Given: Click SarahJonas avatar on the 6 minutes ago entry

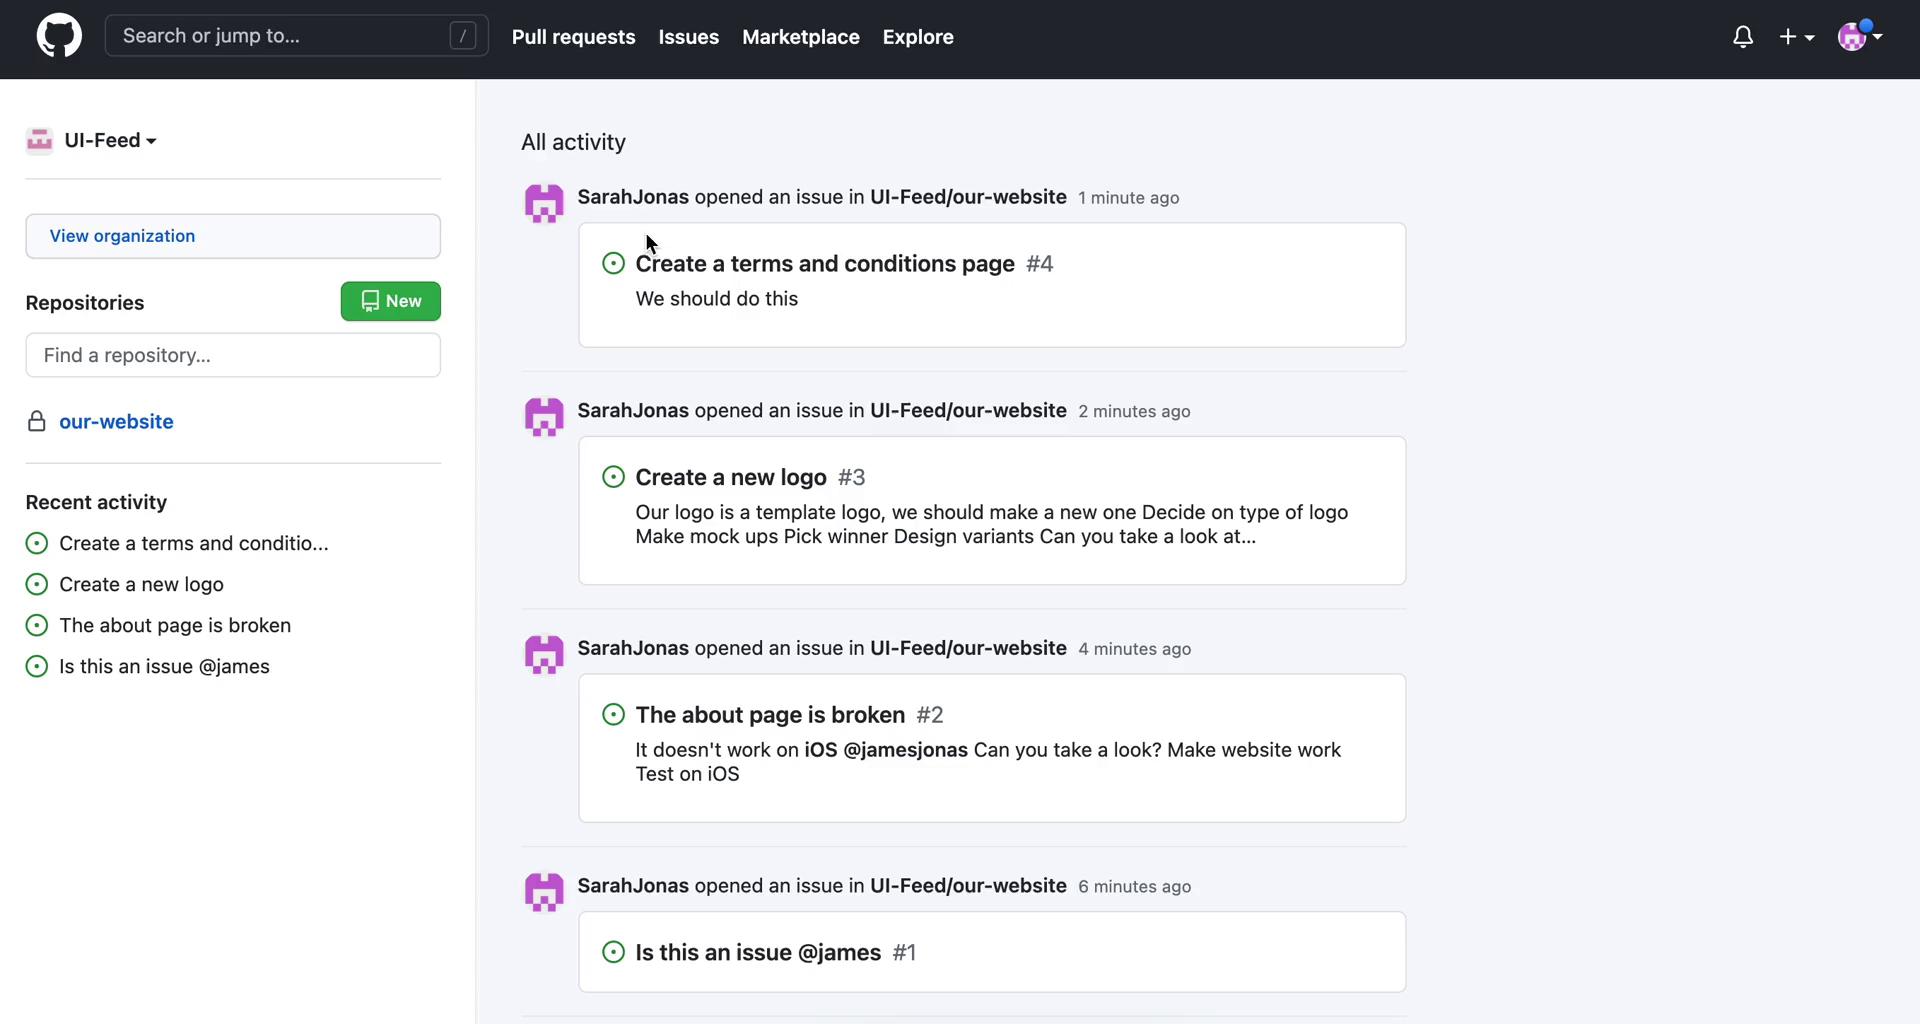Looking at the screenshot, I should (x=544, y=892).
